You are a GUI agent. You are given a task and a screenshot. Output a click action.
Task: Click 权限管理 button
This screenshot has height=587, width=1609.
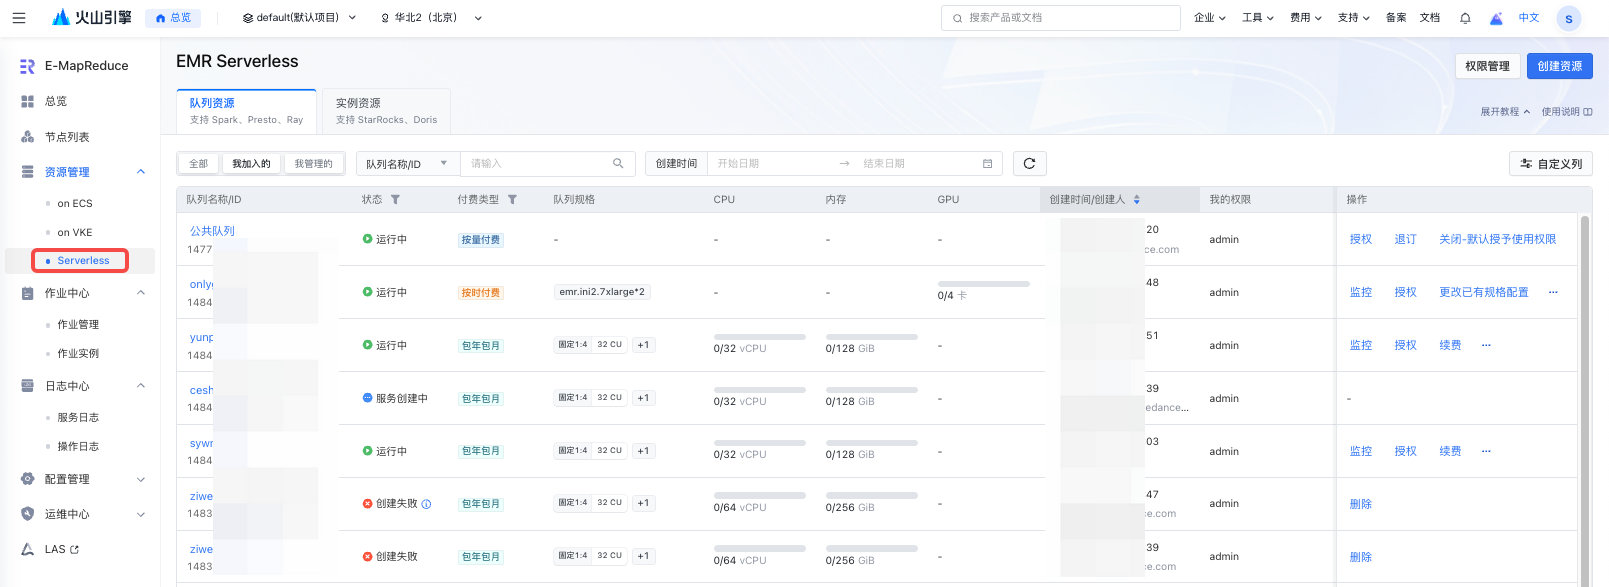click(x=1487, y=66)
